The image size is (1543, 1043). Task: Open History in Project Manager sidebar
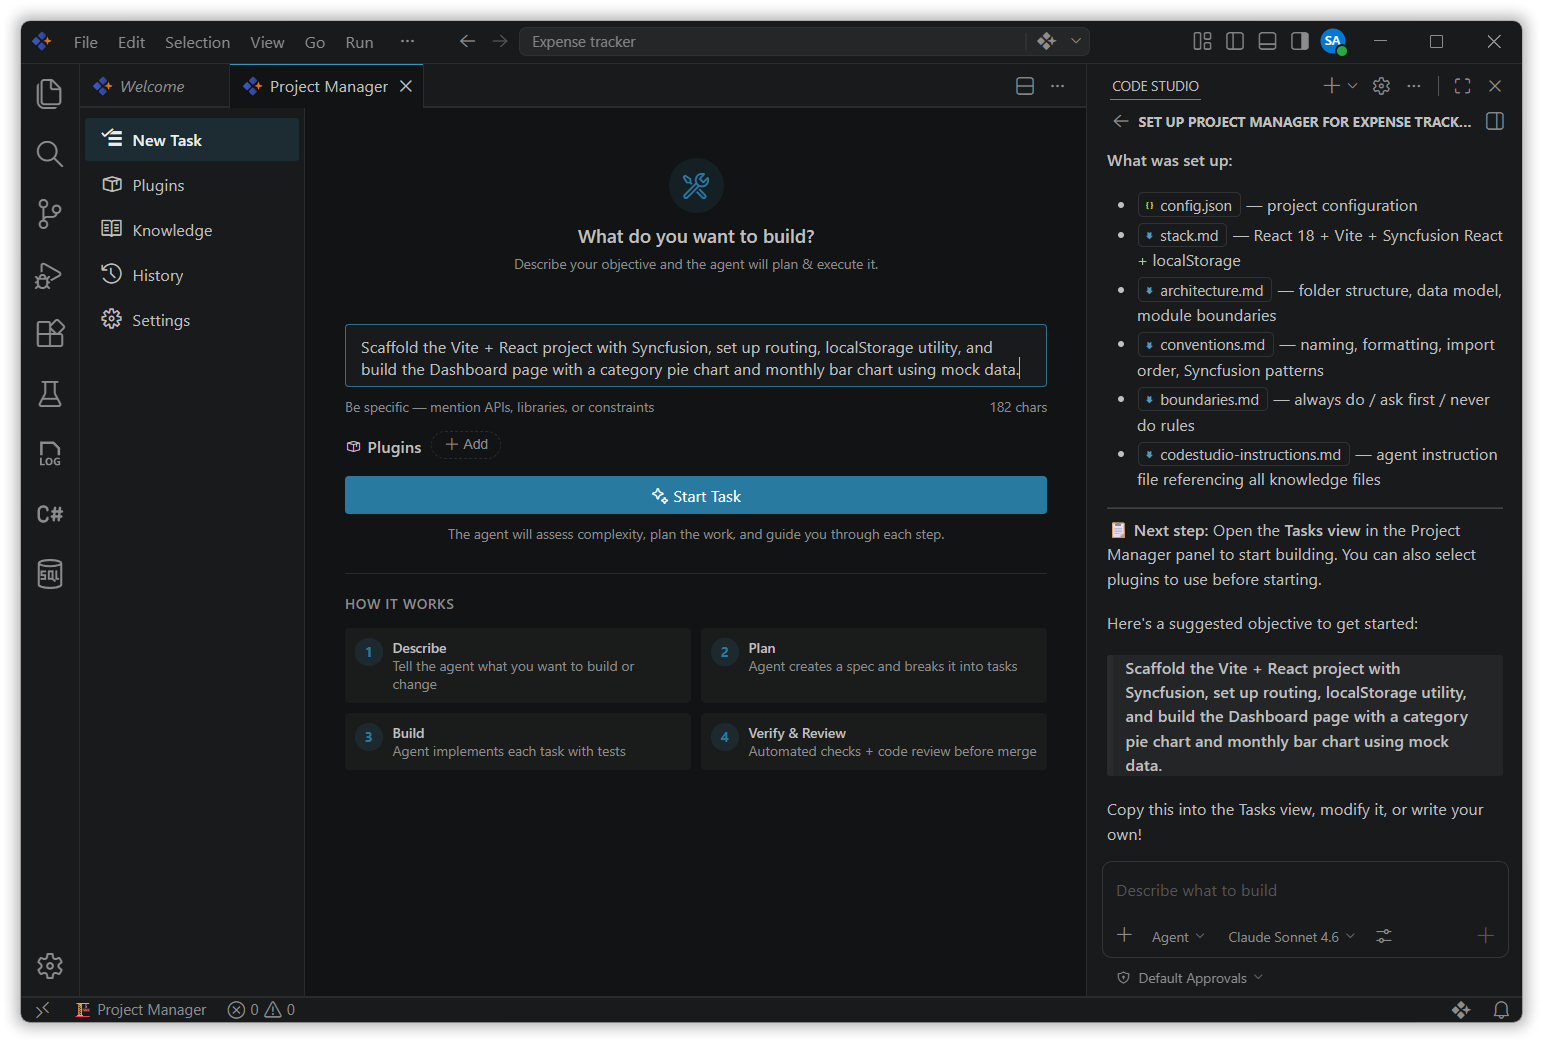[x=192, y=275]
